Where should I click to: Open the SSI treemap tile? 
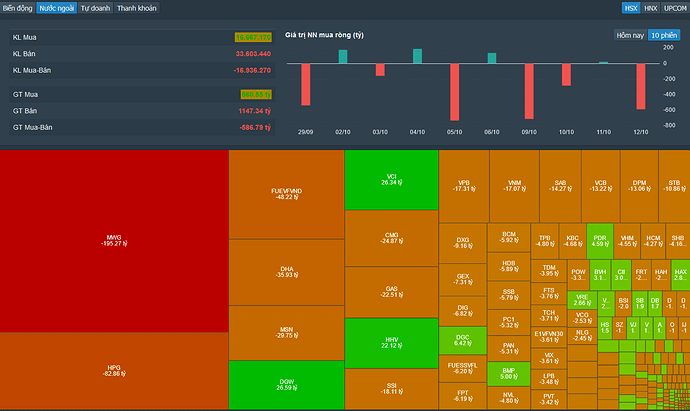coord(392,389)
